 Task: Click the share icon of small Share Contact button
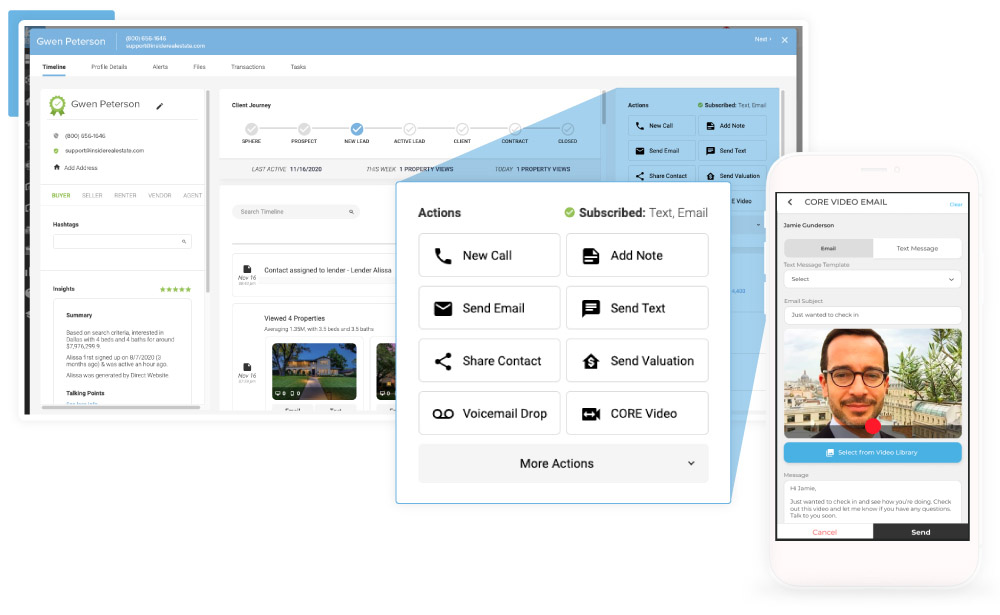(x=640, y=176)
